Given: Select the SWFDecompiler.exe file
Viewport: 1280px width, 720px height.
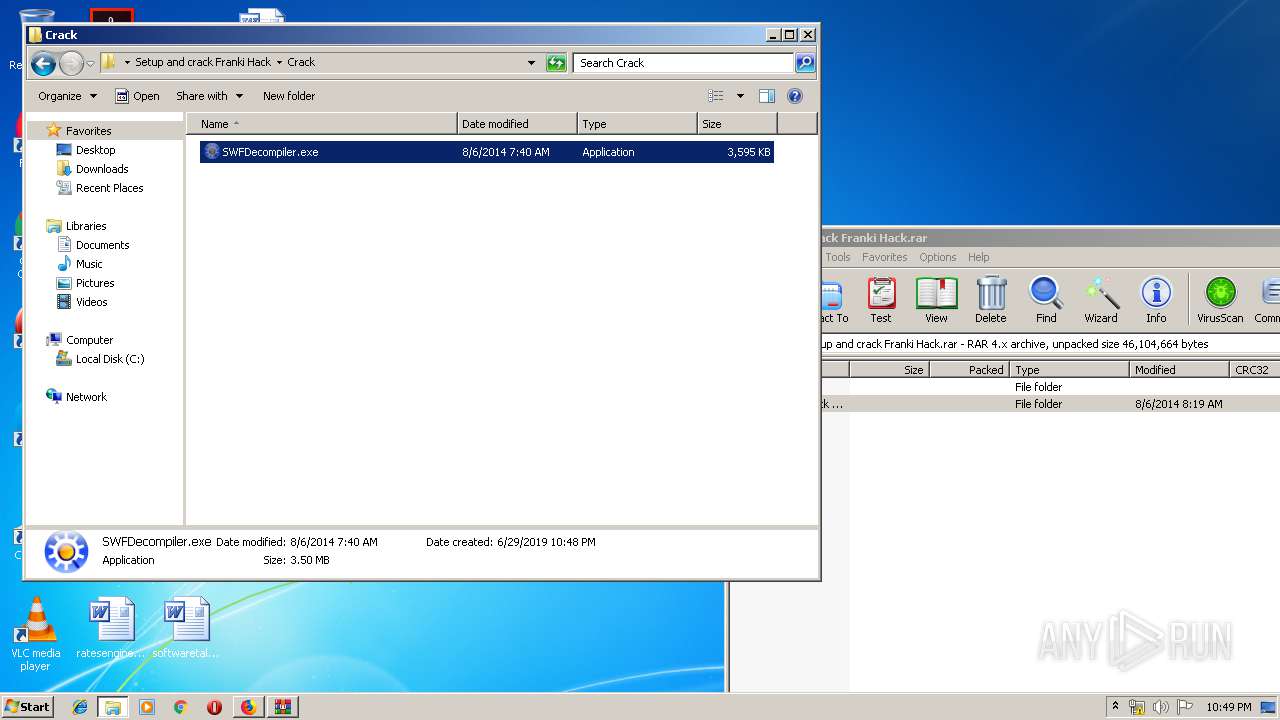Looking at the screenshot, I should tap(486, 152).
